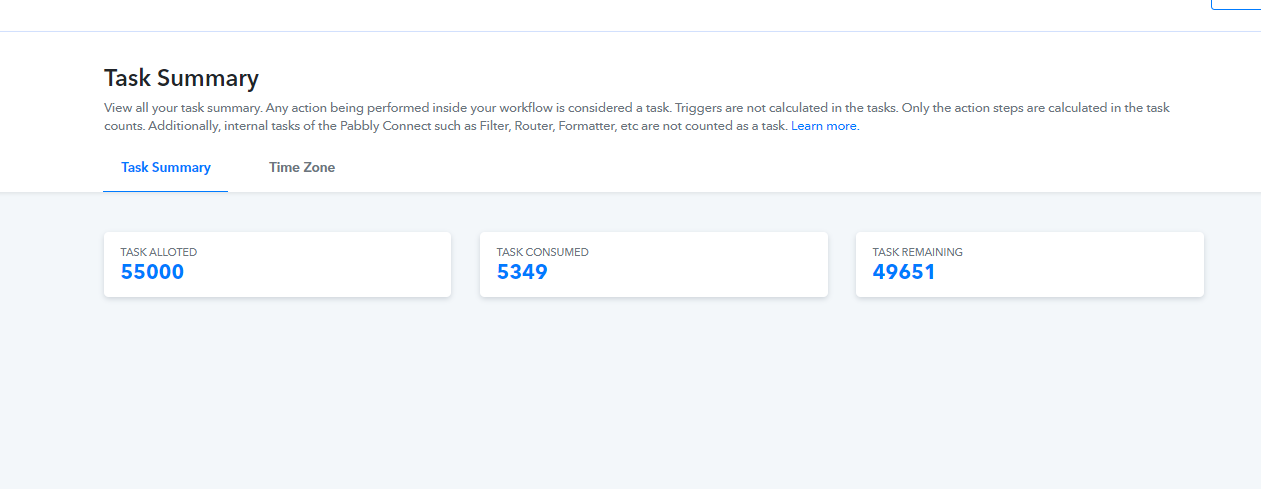Click the underline beneath Task Summary tab
The image size is (1261, 489).
pos(166,190)
